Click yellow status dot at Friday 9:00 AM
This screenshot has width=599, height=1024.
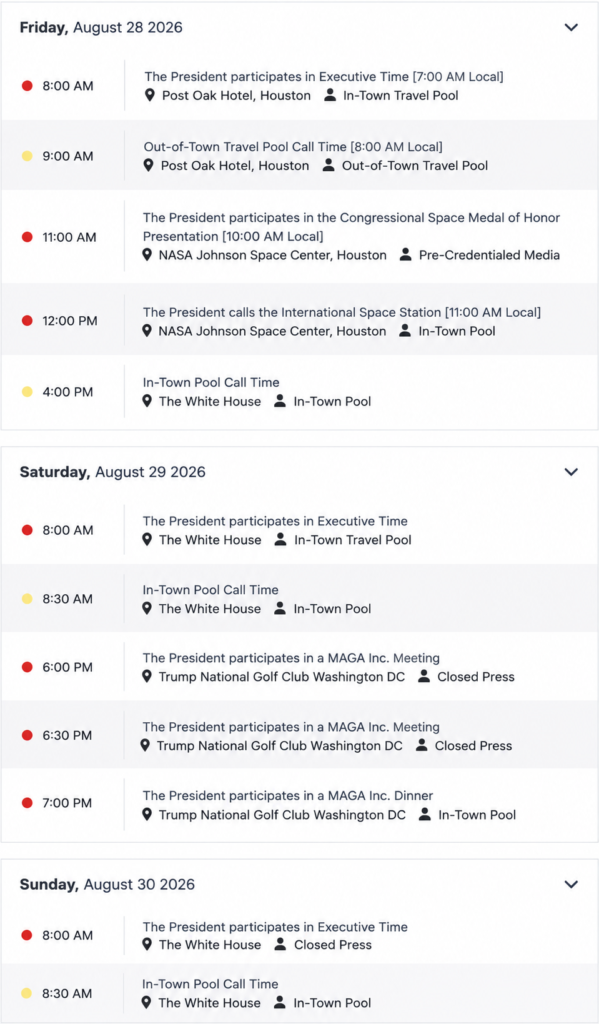tap(27, 156)
